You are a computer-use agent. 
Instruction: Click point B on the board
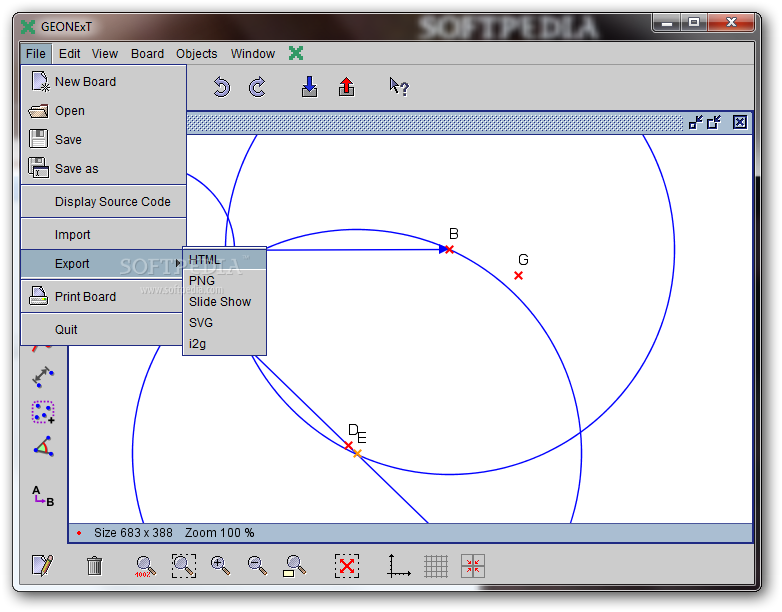pos(449,249)
